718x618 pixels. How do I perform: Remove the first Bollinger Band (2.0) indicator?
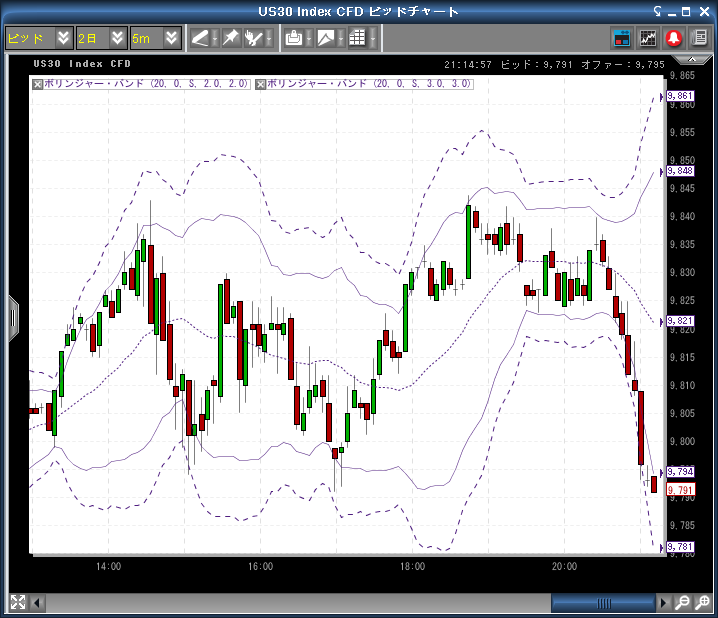point(38,84)
